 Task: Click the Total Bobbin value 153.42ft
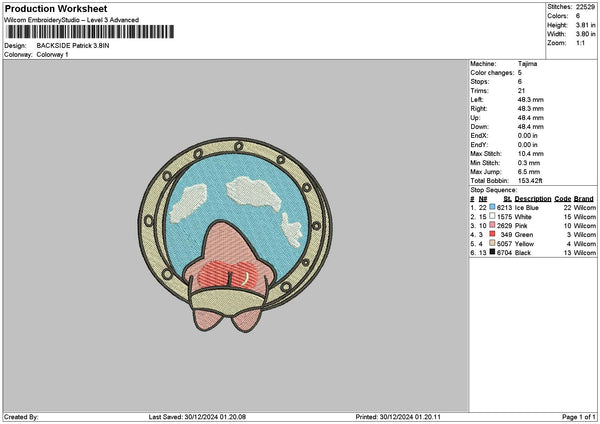tap(530, 181)
